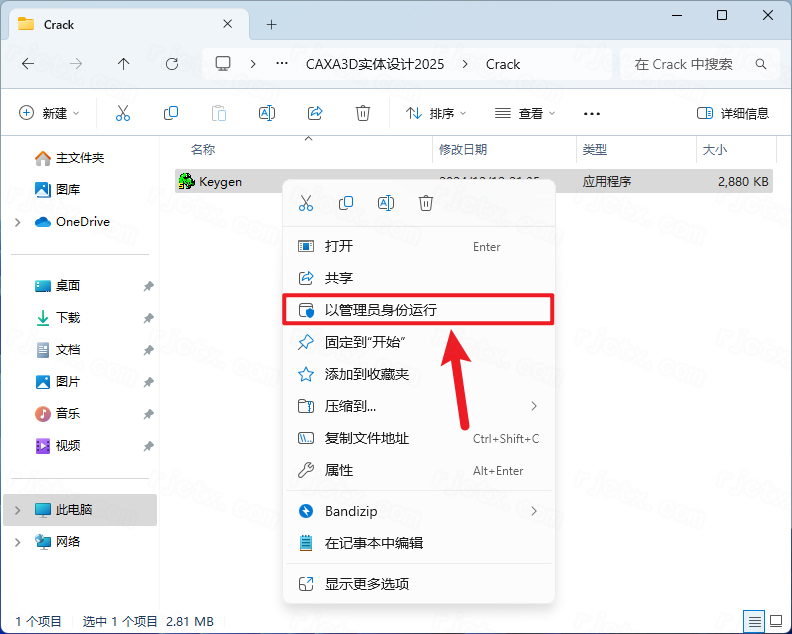Viewport: 792px width, 634px height.
Task: Go up one folder level
Action: (124, 64)
